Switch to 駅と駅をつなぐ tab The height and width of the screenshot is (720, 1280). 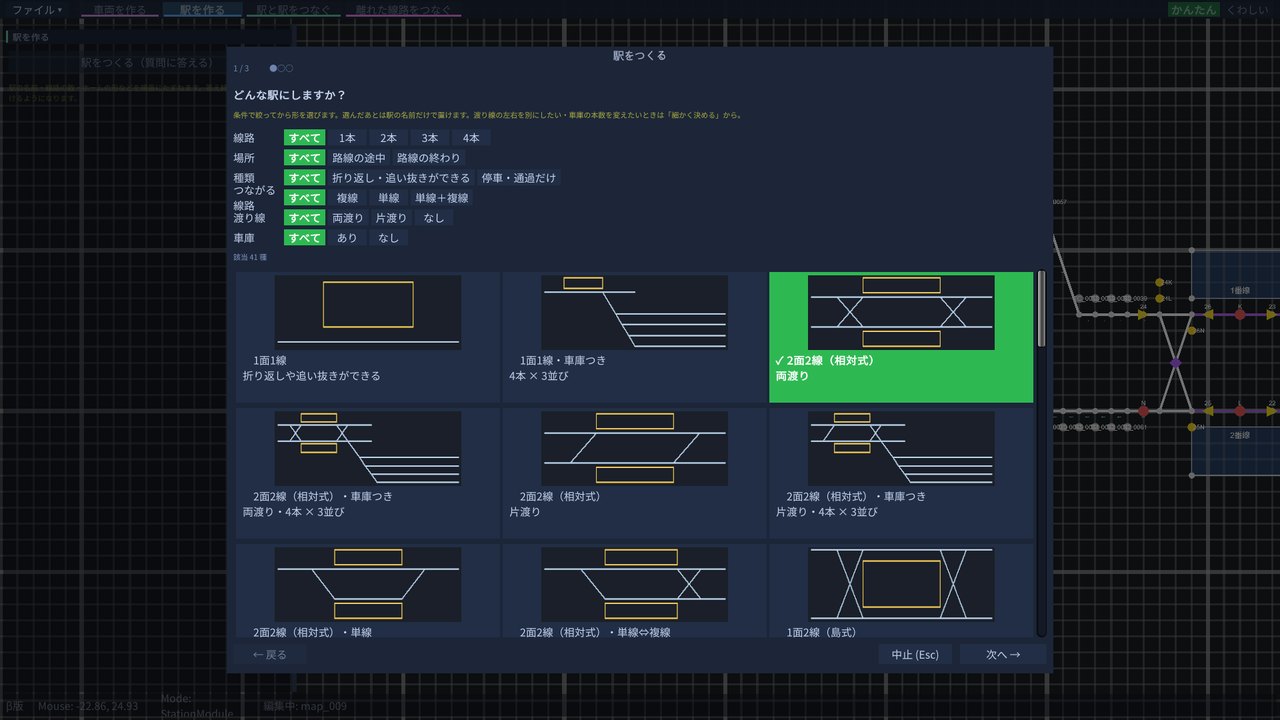[295, 9]
